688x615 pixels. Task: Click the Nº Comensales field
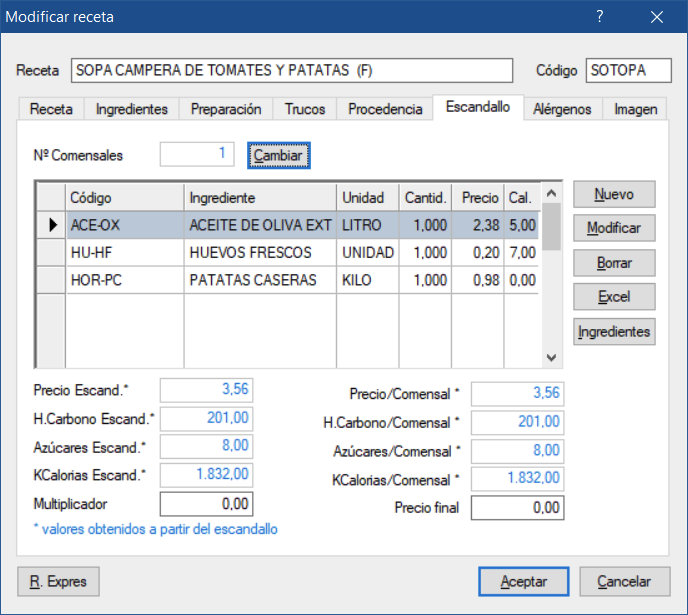pos(197,154)
